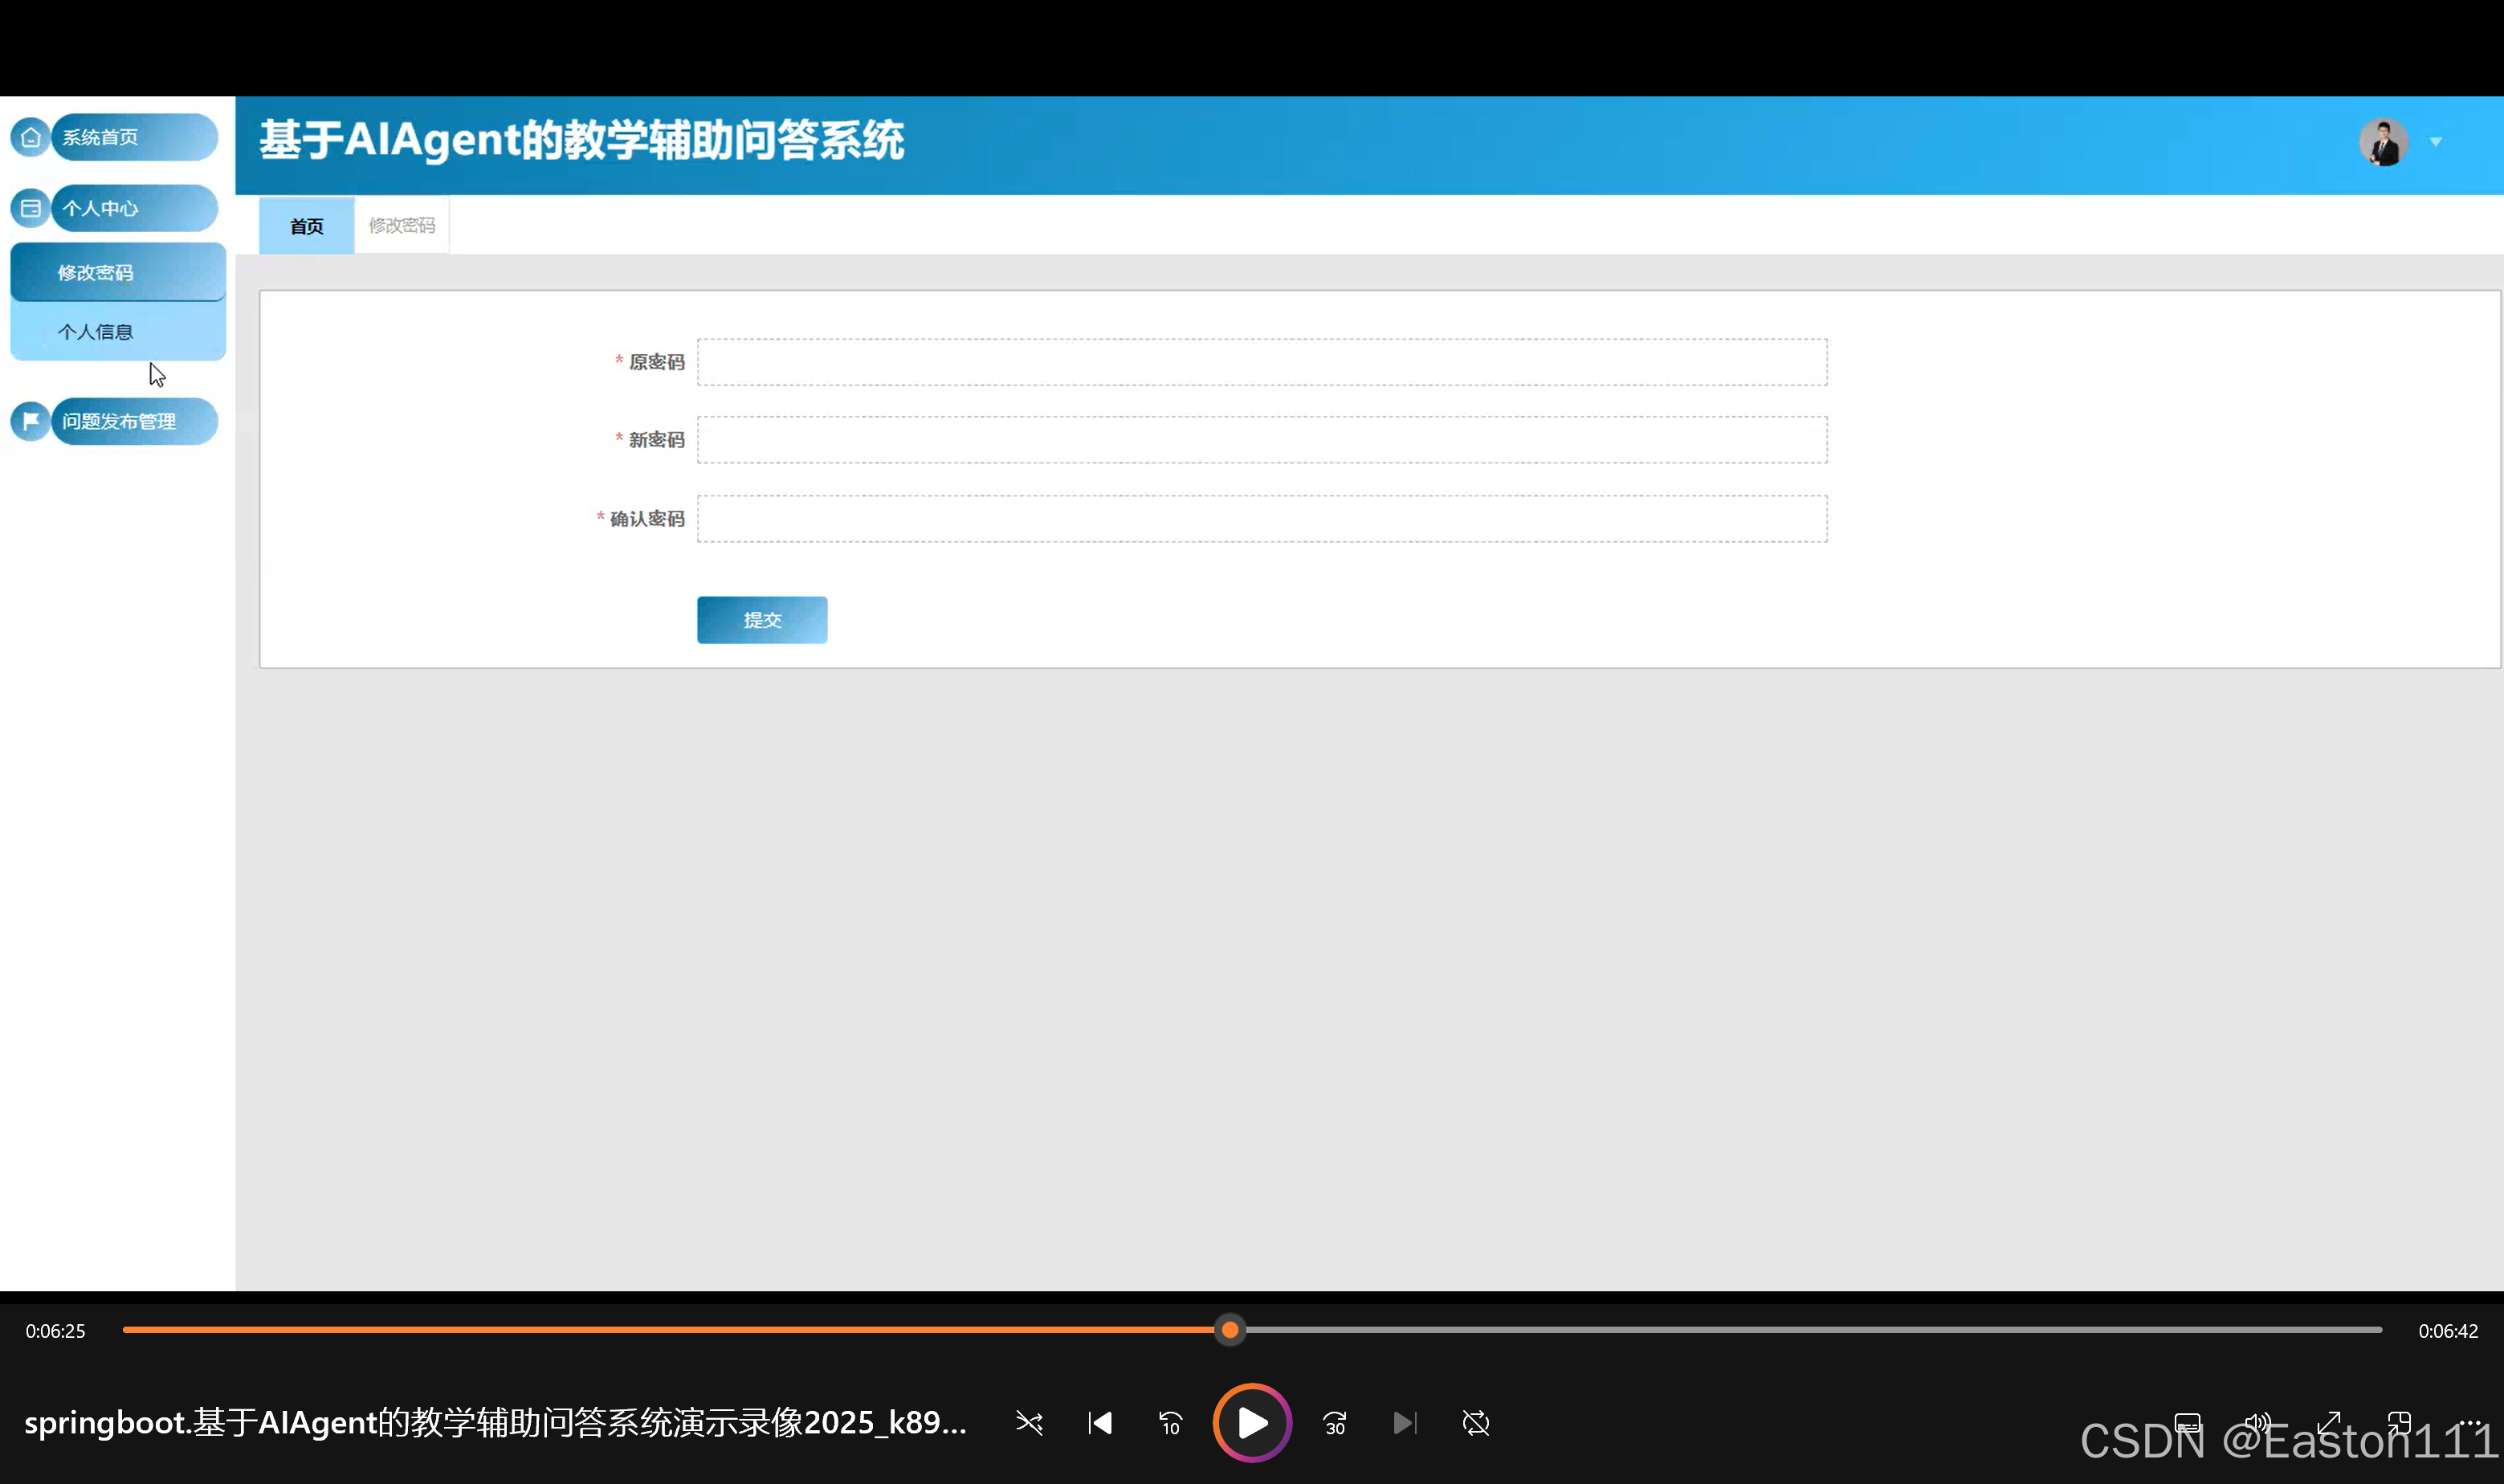
Task: Click the volume speaker icon
Action: pos(2257,1423)
